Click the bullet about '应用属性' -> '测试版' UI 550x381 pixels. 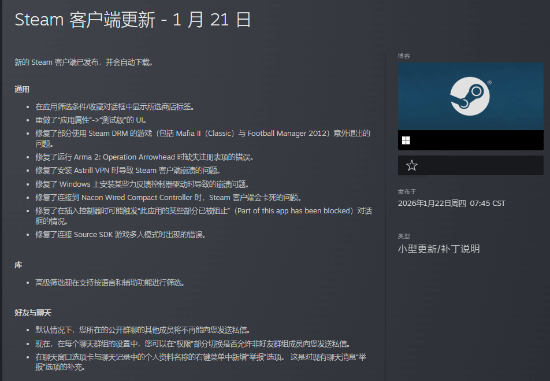[x=90, y=120]
